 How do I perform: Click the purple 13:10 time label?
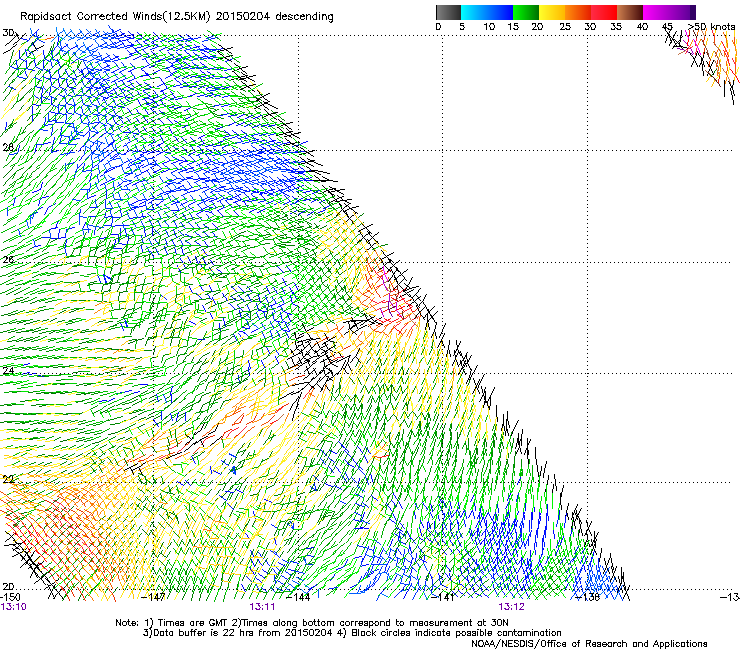pyautogui.click(x=13, y=607)
